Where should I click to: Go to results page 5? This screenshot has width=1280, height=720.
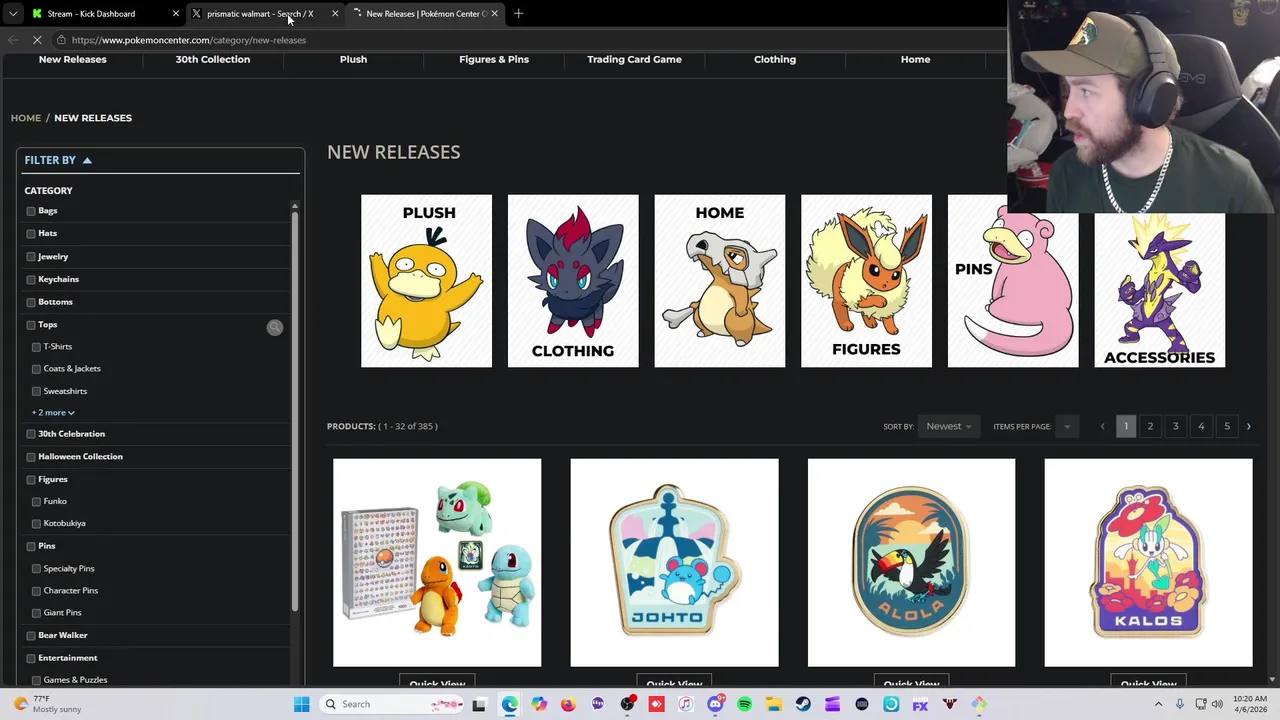(x=1227, y=426)
